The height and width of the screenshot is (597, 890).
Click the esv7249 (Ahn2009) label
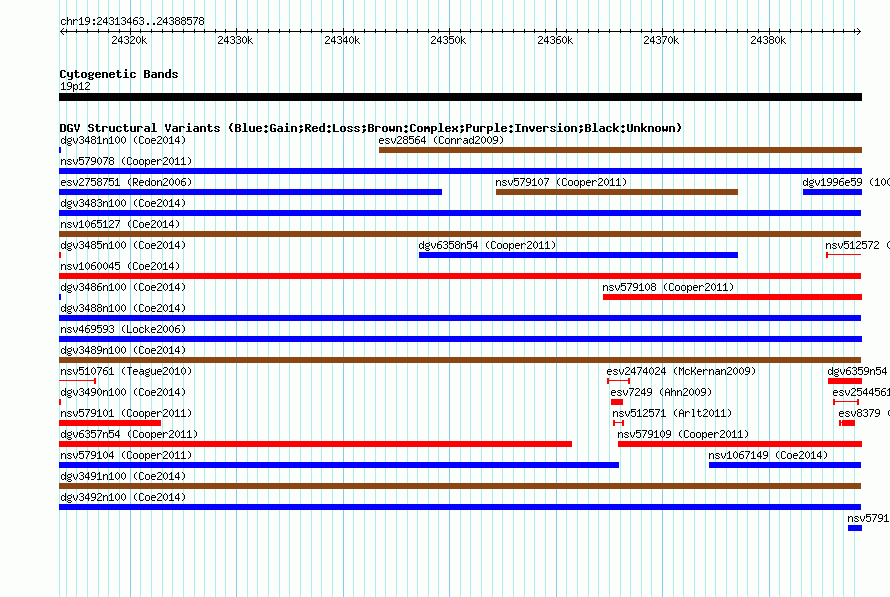click(x=661, y=392)
